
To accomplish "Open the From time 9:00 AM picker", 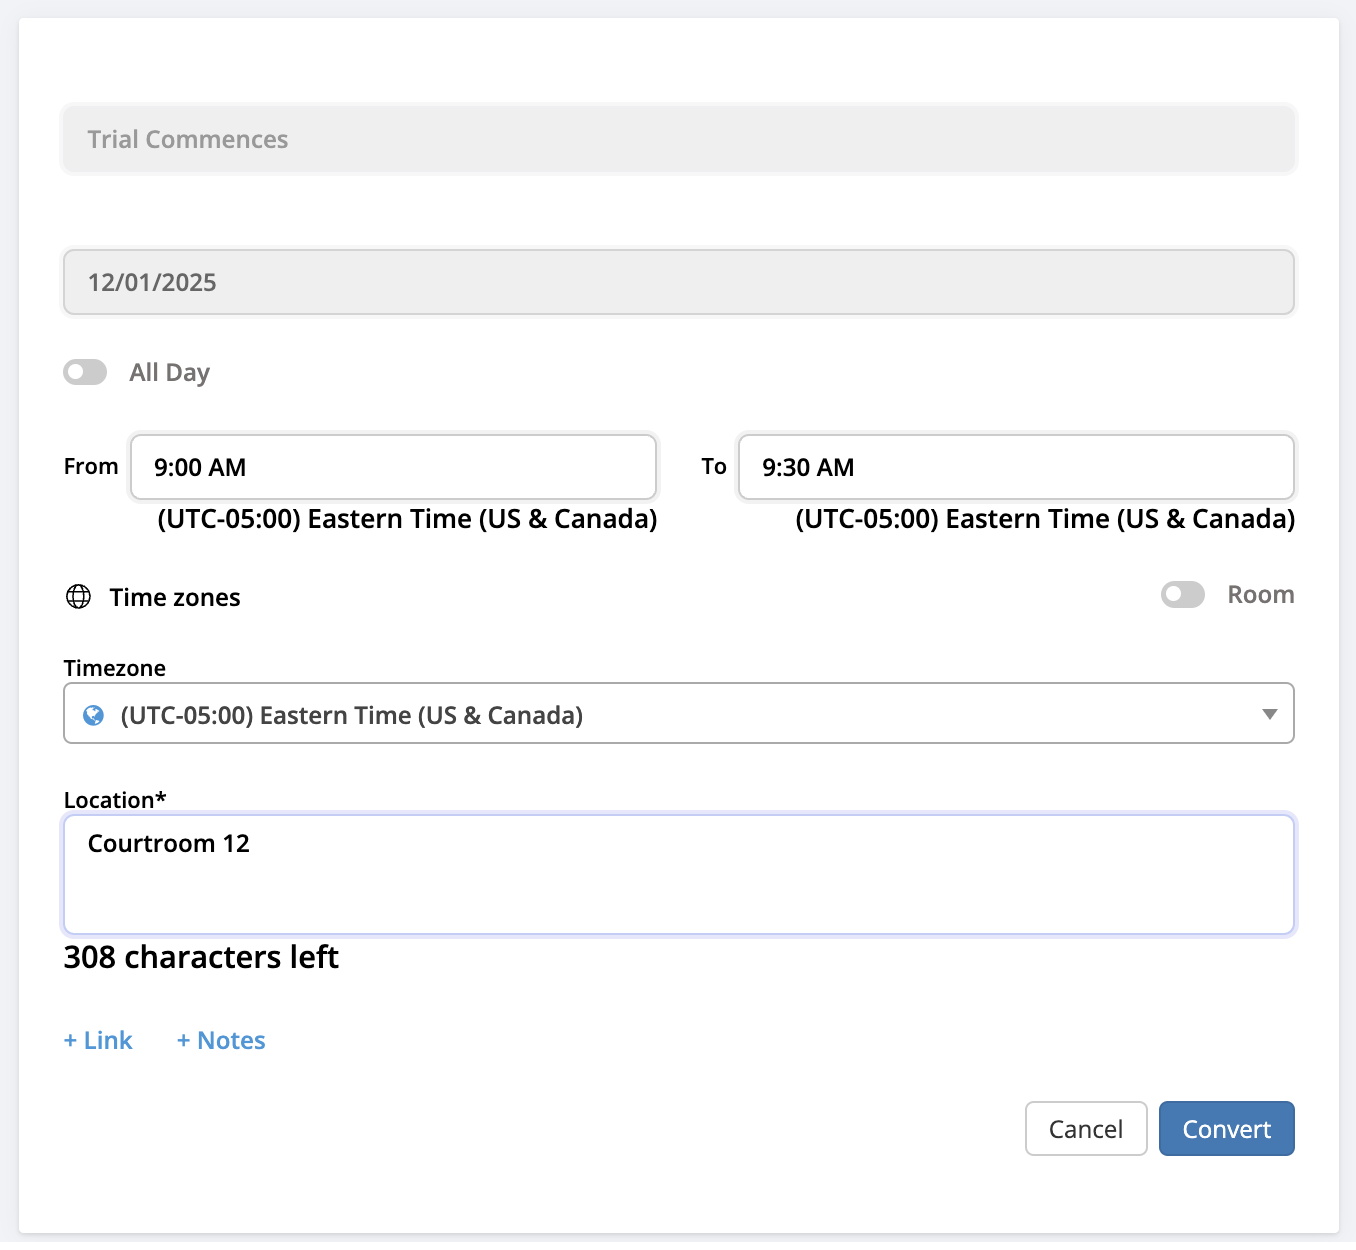I will click(x=393, y=467).
